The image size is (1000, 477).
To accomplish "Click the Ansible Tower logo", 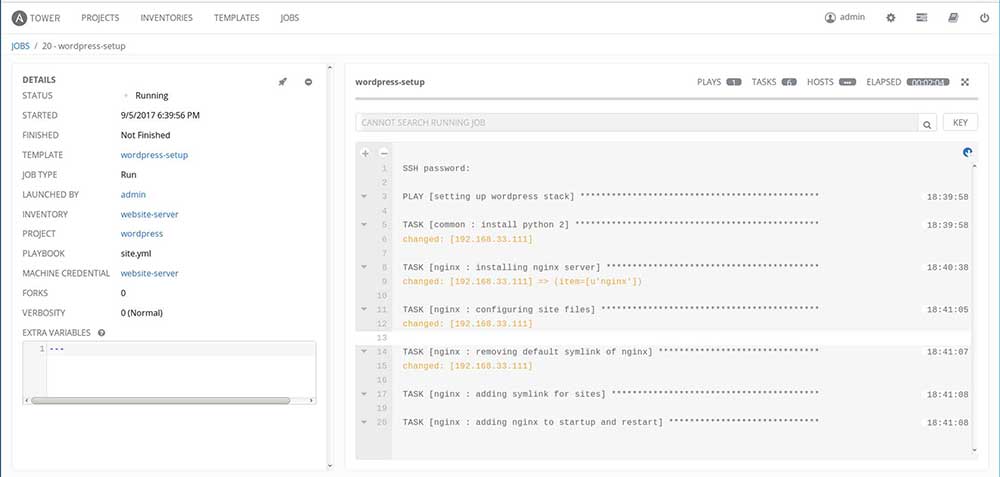I will click(x=38, y=18).
